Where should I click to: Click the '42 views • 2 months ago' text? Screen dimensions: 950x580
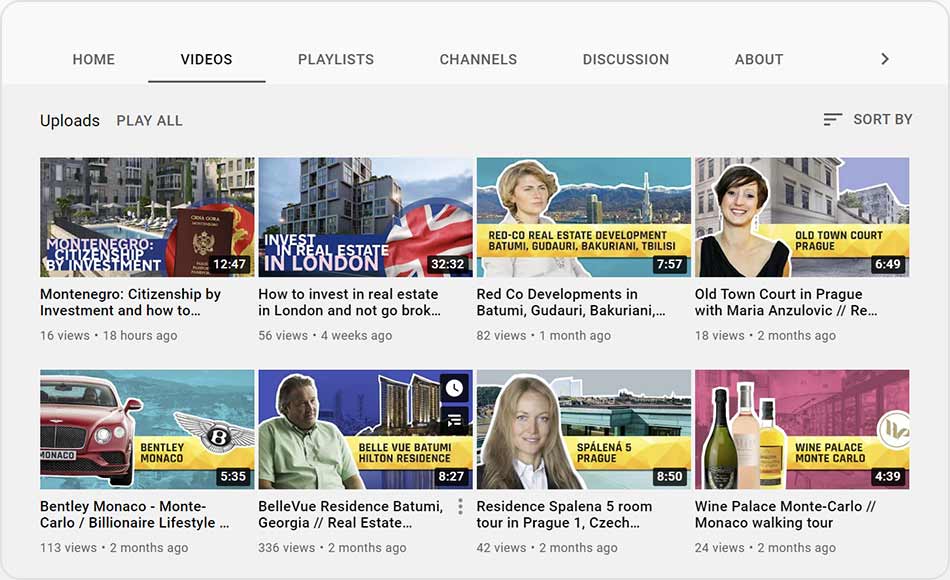(x=547, y=547)
